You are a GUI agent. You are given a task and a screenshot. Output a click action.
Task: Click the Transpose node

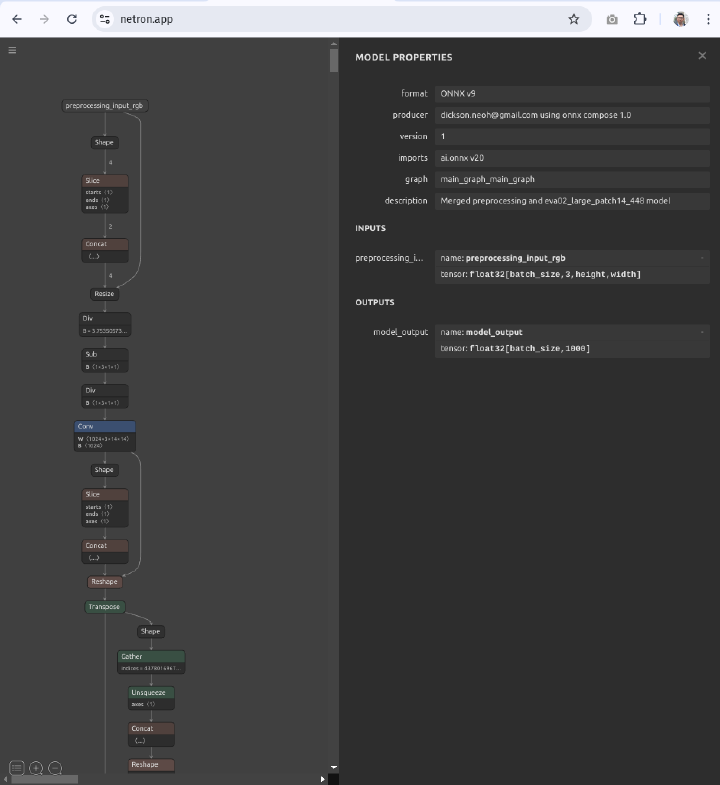tap(104, 607)
